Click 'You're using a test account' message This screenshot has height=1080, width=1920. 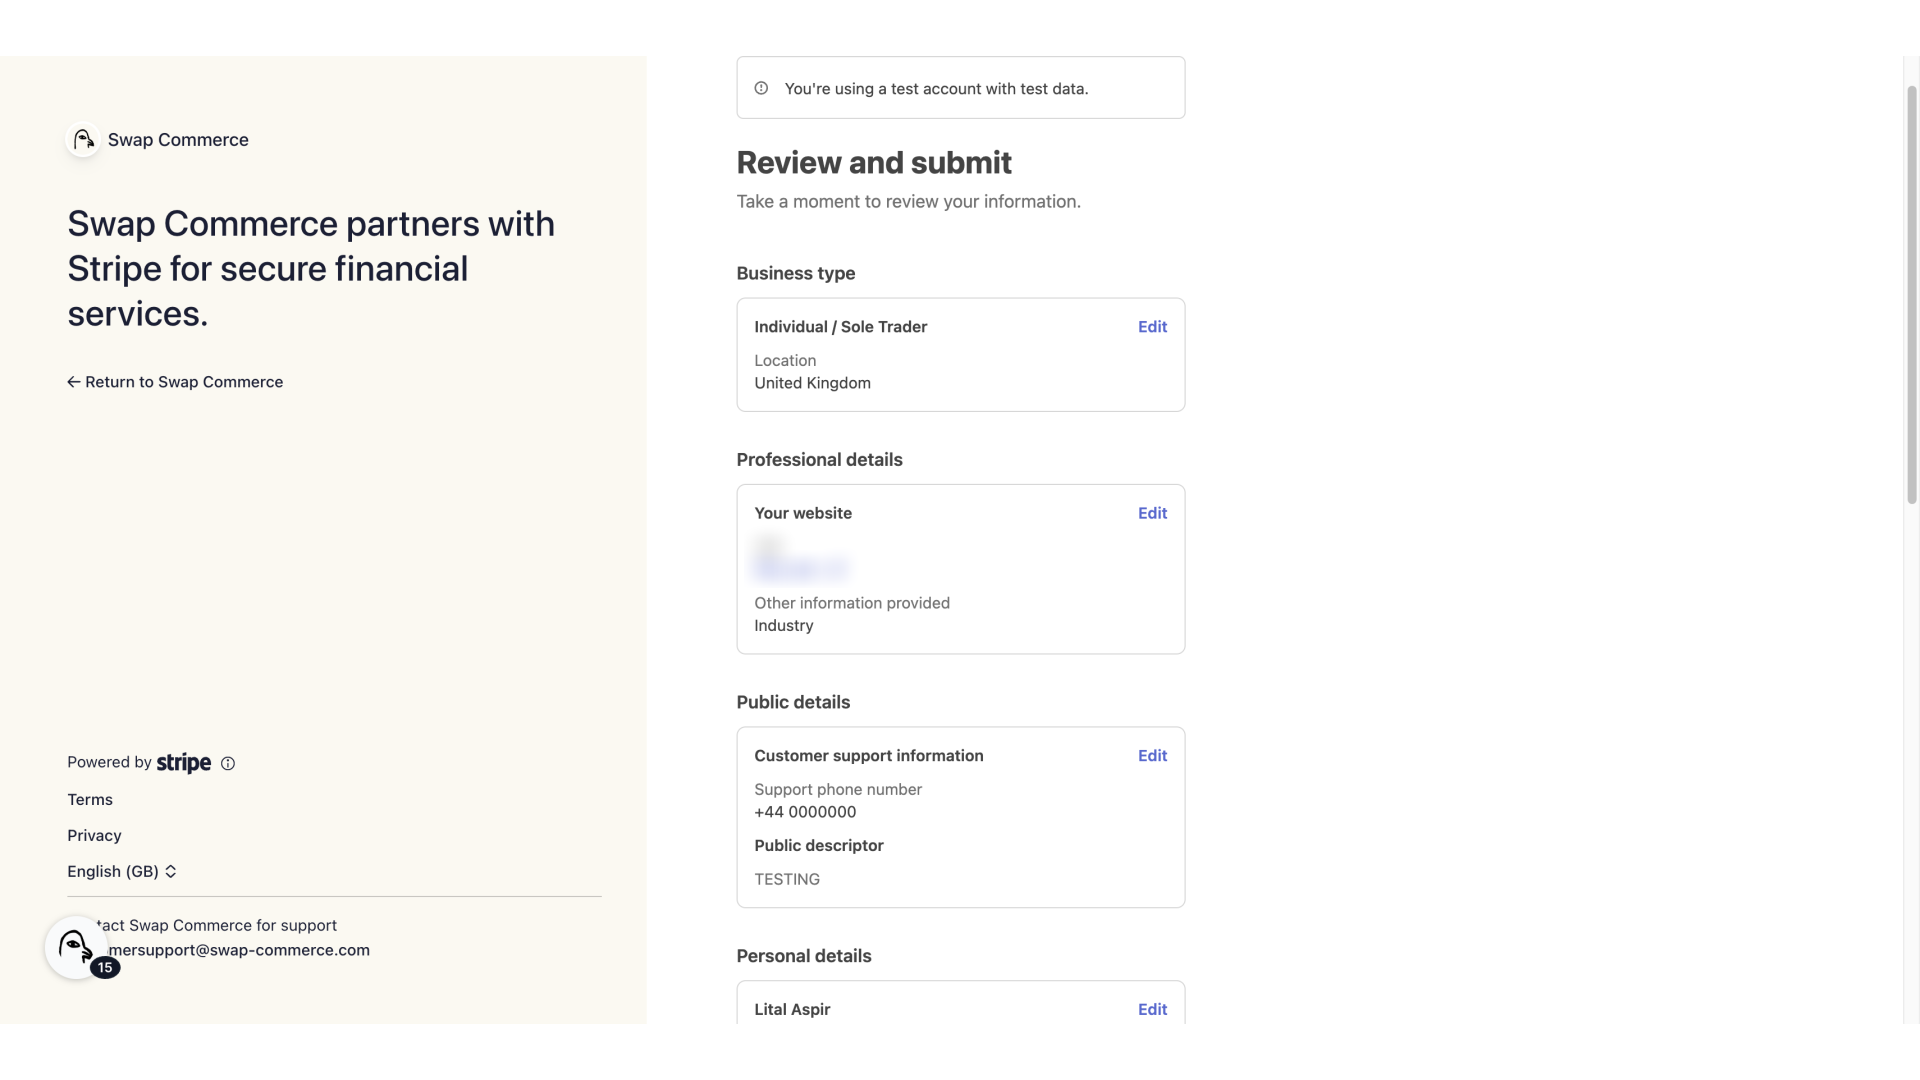pos(936,89)
